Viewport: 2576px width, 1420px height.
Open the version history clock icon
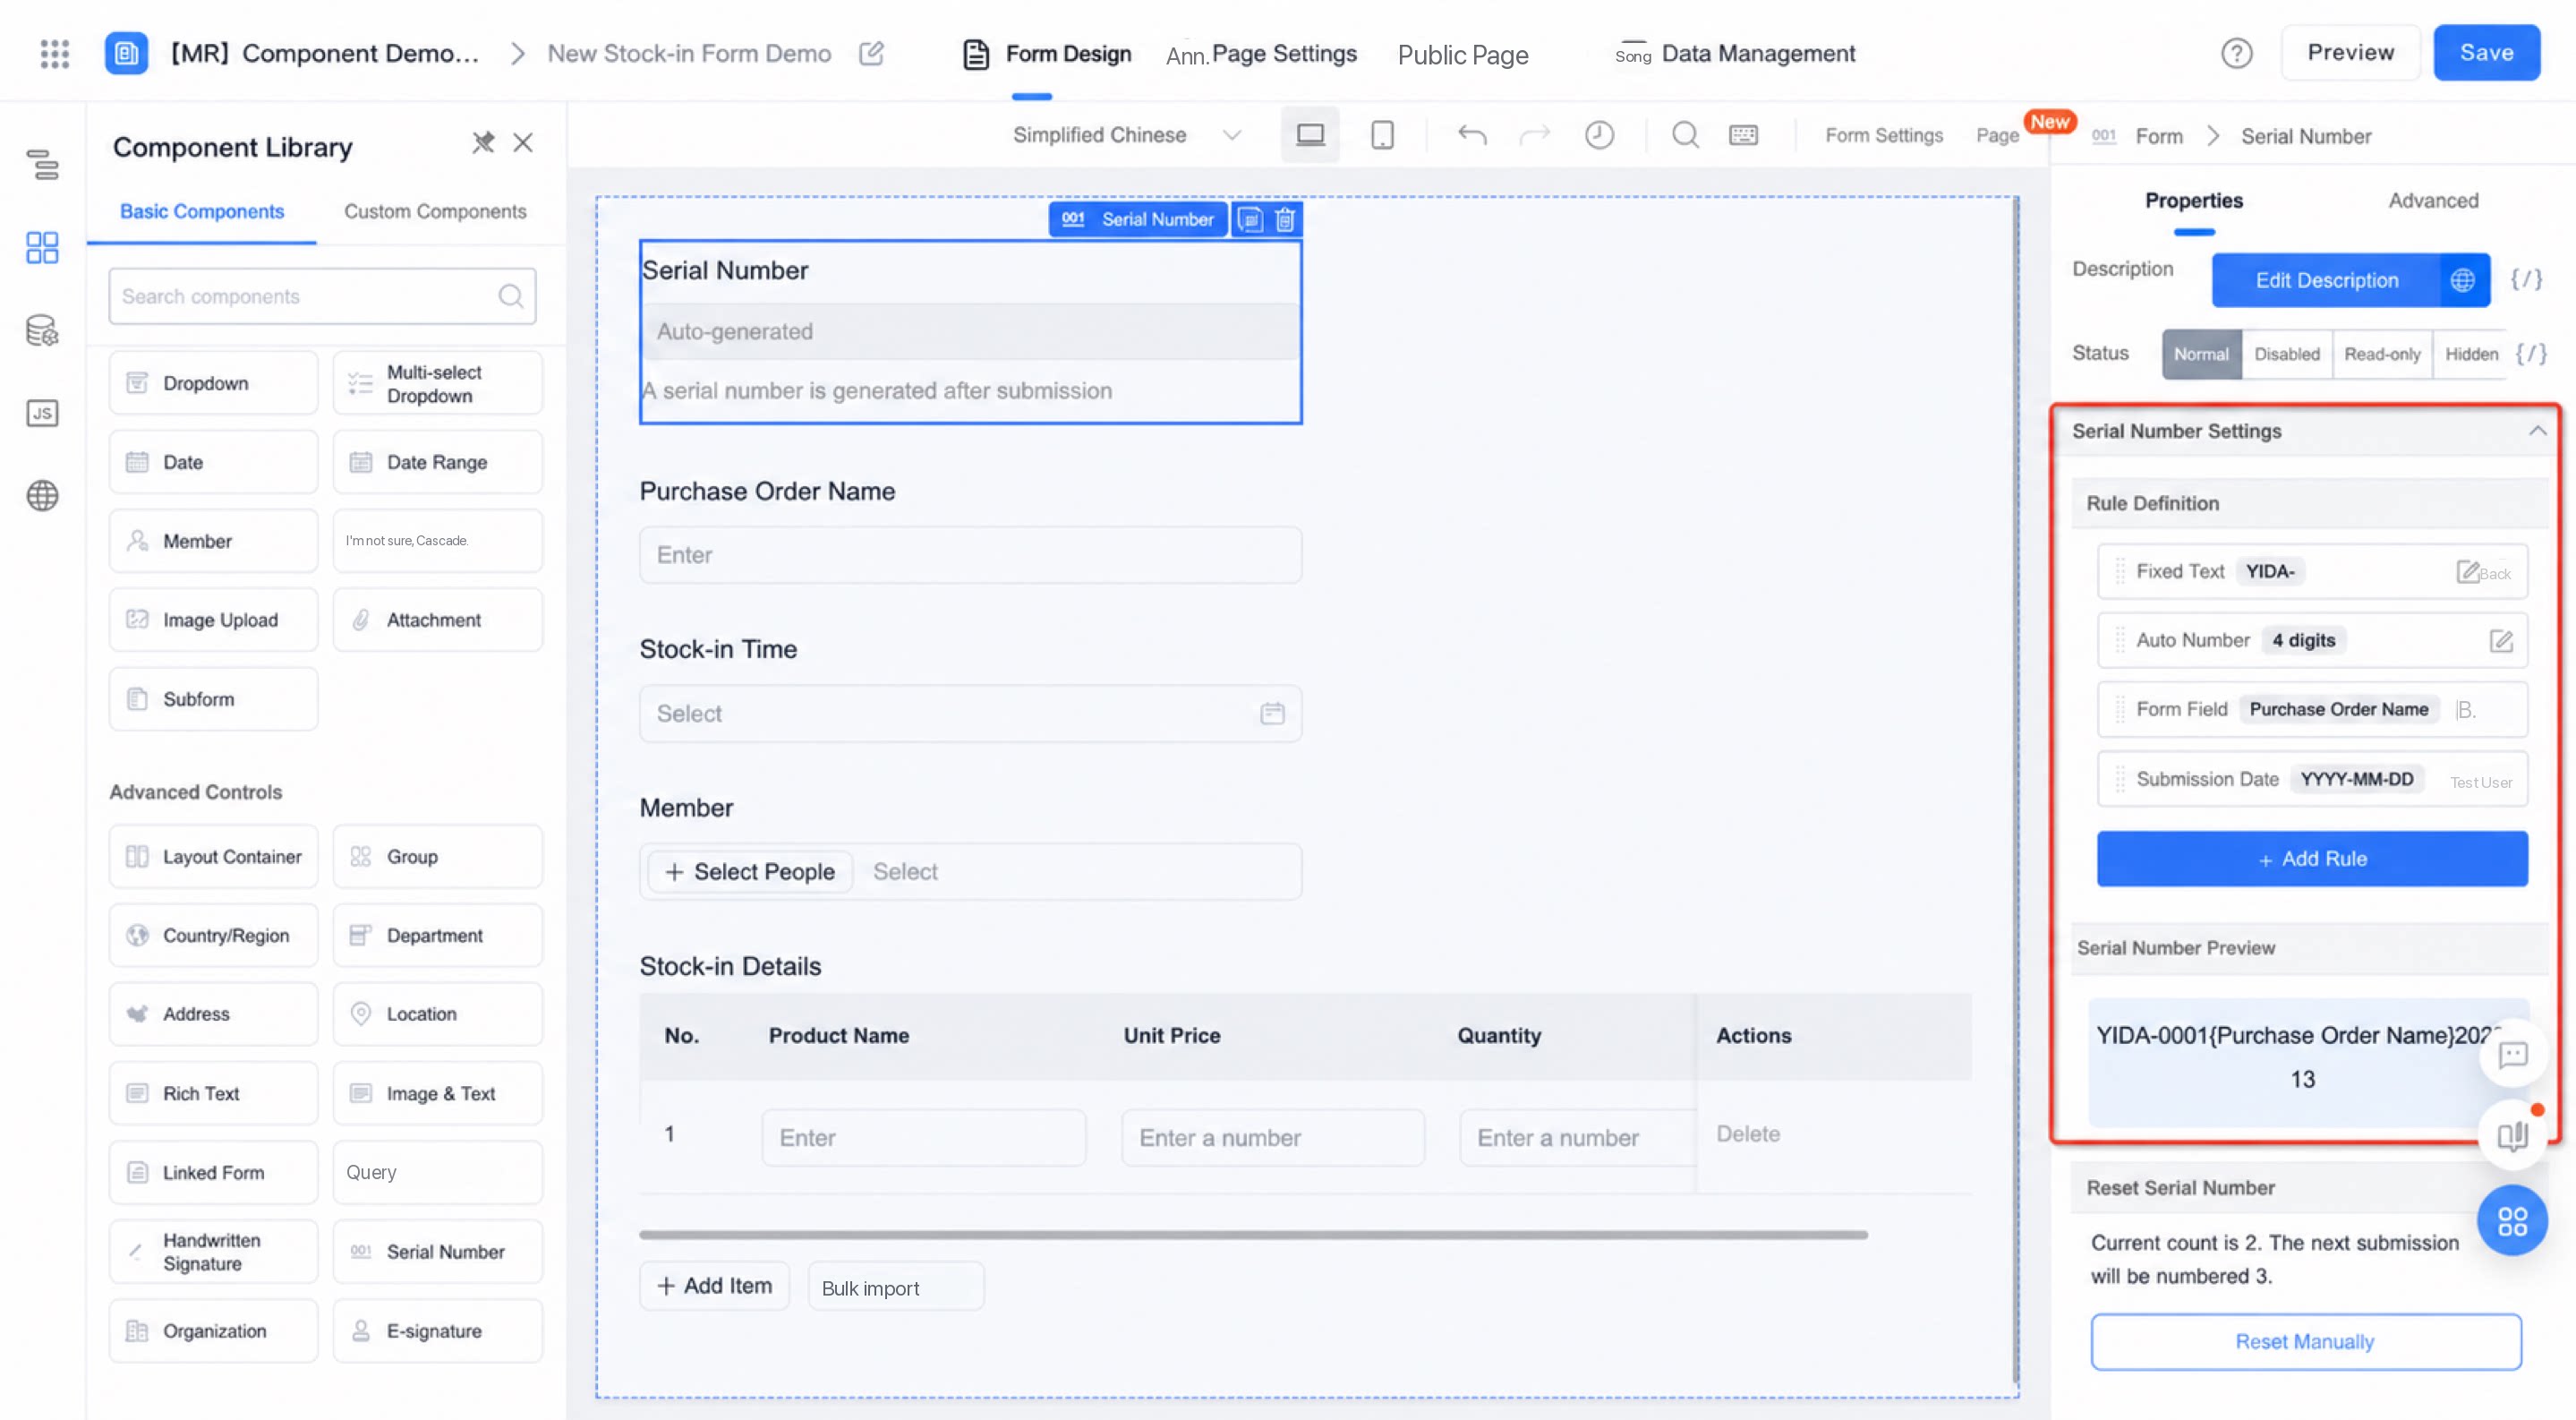[1599, 135]
